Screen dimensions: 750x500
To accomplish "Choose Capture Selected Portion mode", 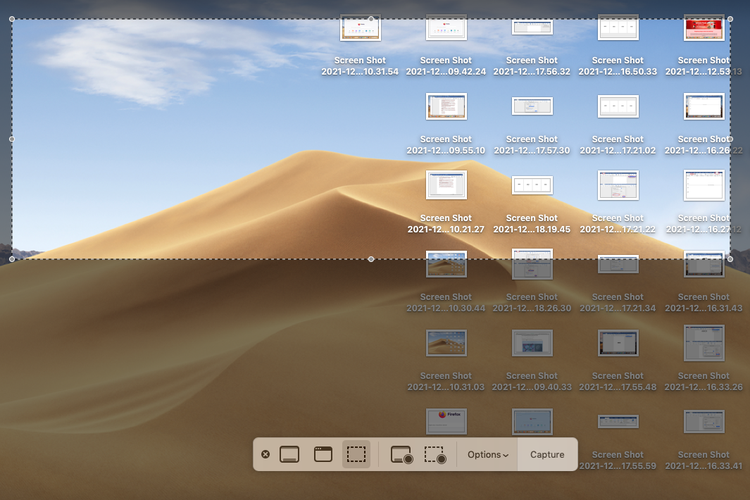I will tap(356, 454).
